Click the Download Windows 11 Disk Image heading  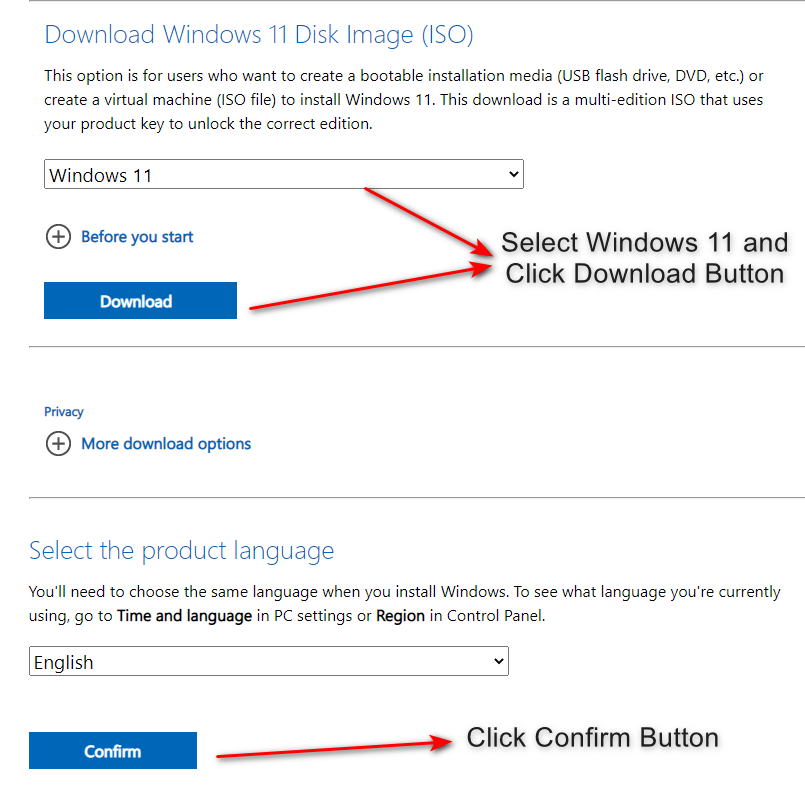click(259, 35)
